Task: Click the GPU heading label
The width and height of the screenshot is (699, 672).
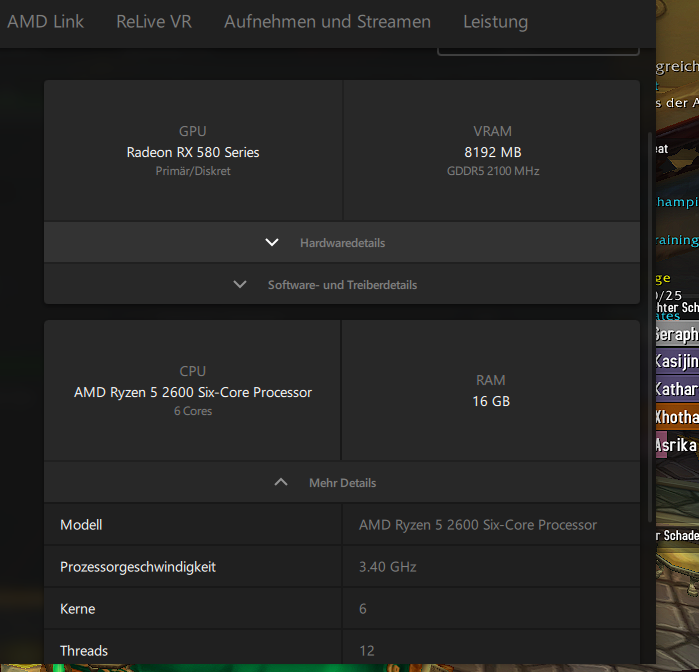Action: tap(193, 131)
